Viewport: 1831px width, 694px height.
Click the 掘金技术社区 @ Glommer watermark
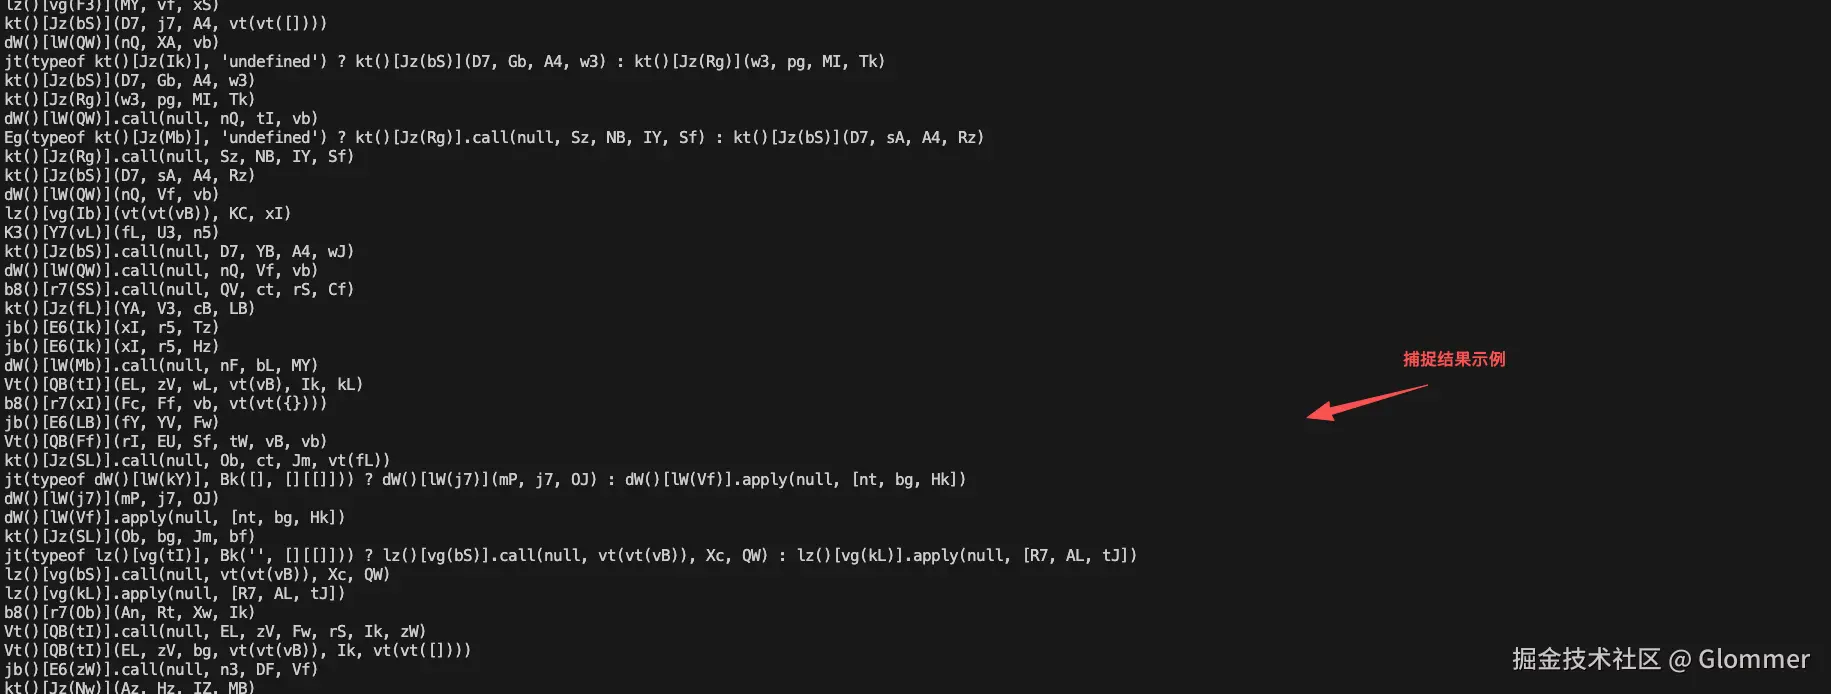[x=1661, y=659]
